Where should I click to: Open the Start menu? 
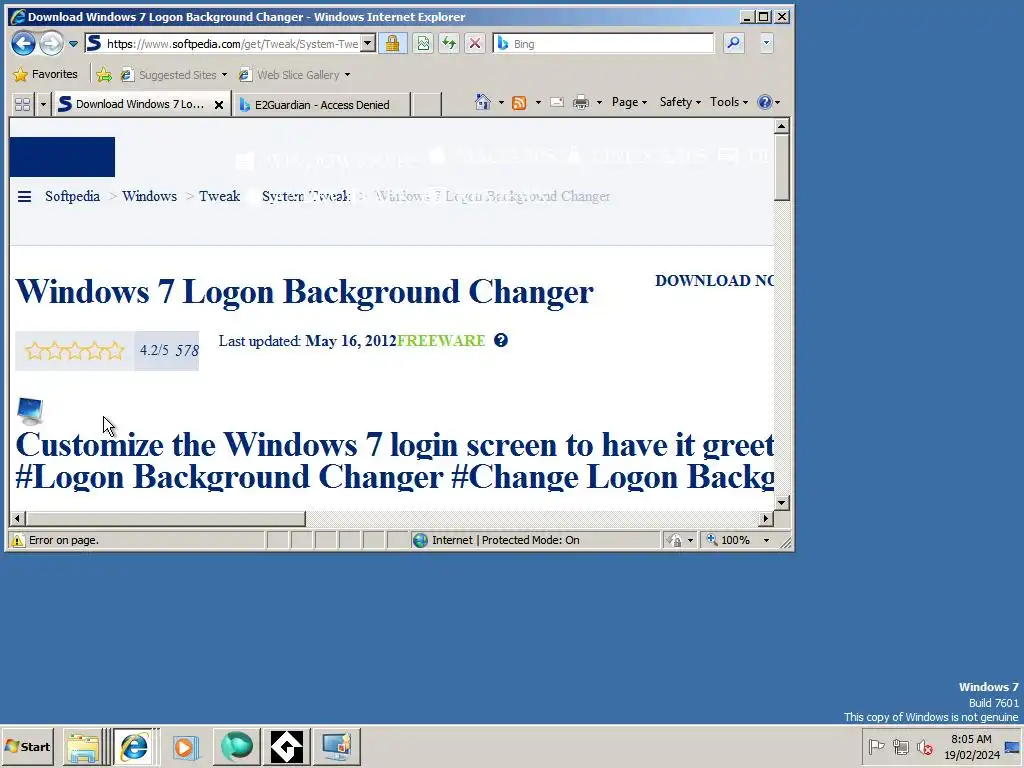pyautogui.click(x=27, y=746)
